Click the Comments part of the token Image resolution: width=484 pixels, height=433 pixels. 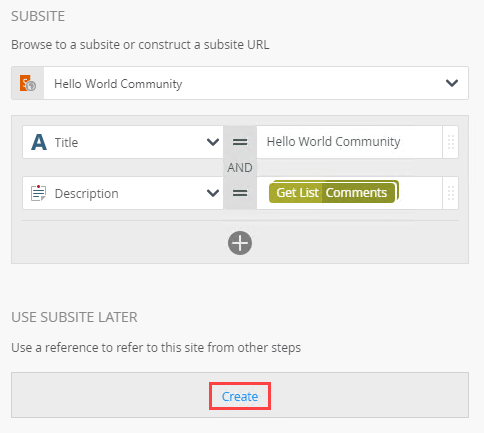click(x=358, y=192)
